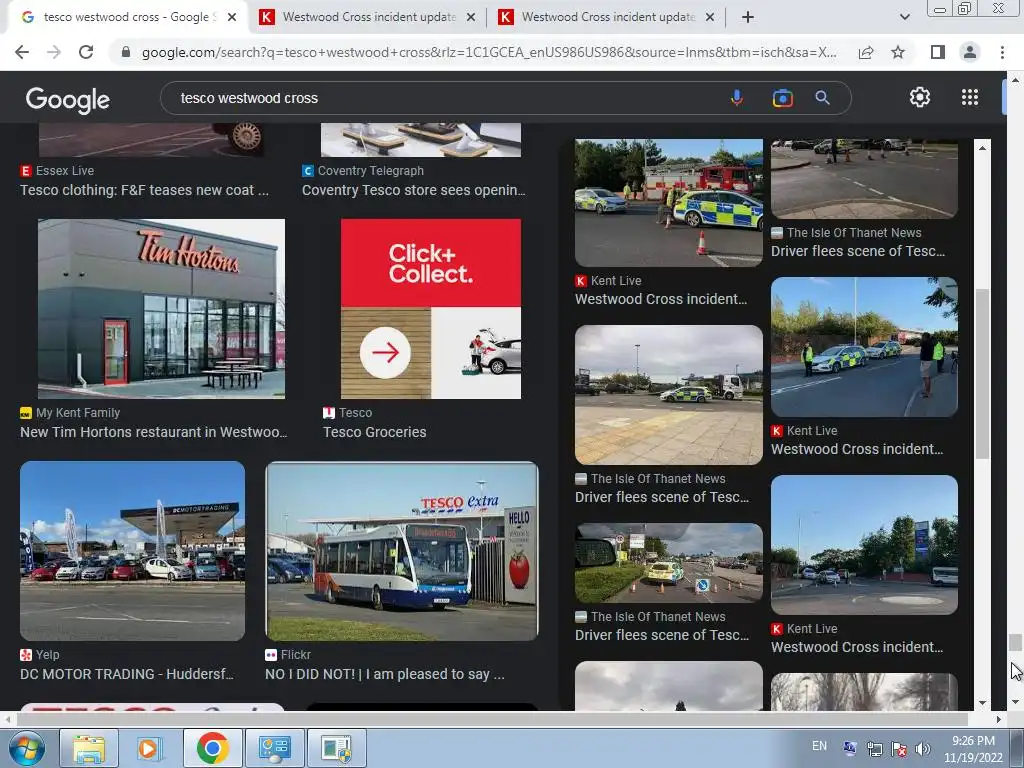Image resolution: width=1024 pixels, height=768 pixels.
Task: Switch to the third tab, Westwood Cross incident update
Action: click(608, 17)
